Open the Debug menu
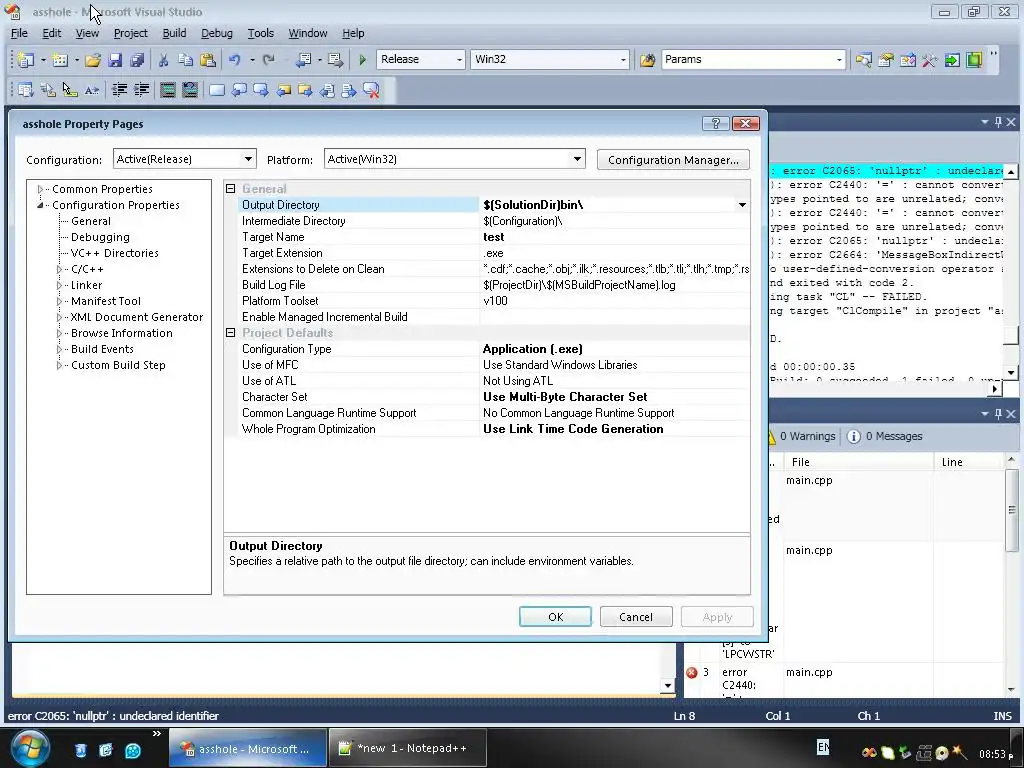1024x768 pixels. (x=217, y=33)
